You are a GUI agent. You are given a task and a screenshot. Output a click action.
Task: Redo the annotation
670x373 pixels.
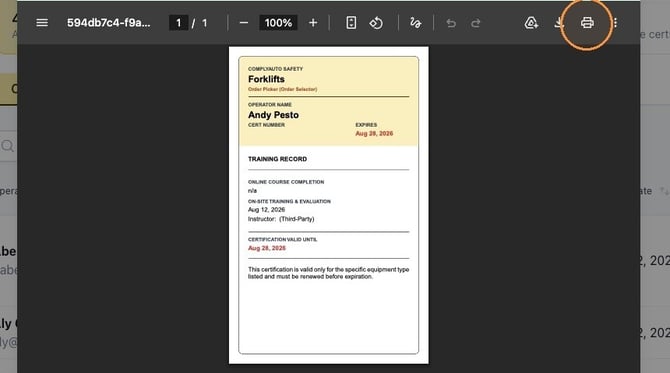pyautogui.click(x=476, y=23)
